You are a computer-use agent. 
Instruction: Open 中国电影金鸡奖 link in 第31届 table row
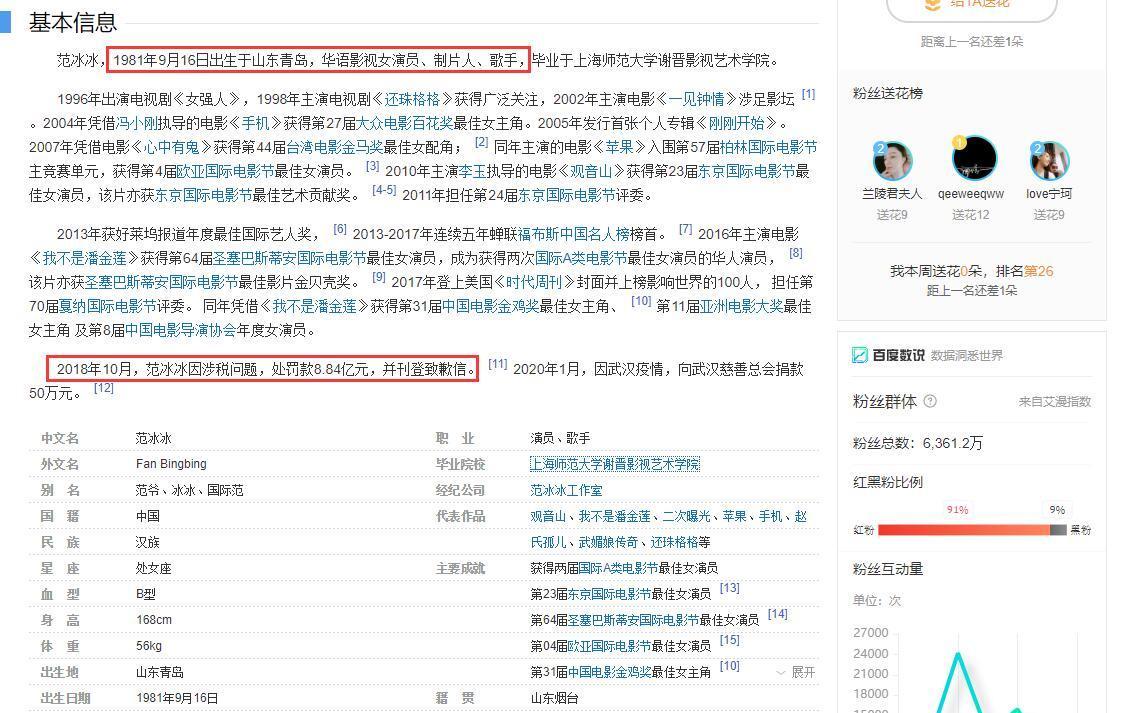coord(609,672)
